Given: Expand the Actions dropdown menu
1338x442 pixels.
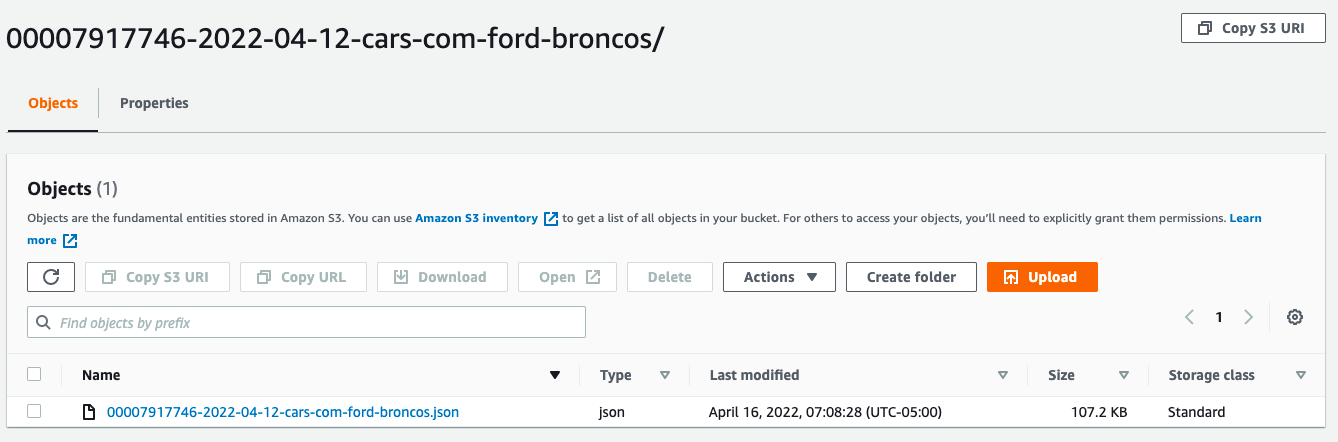Looking at the screenshot, I should pos(779,277).
